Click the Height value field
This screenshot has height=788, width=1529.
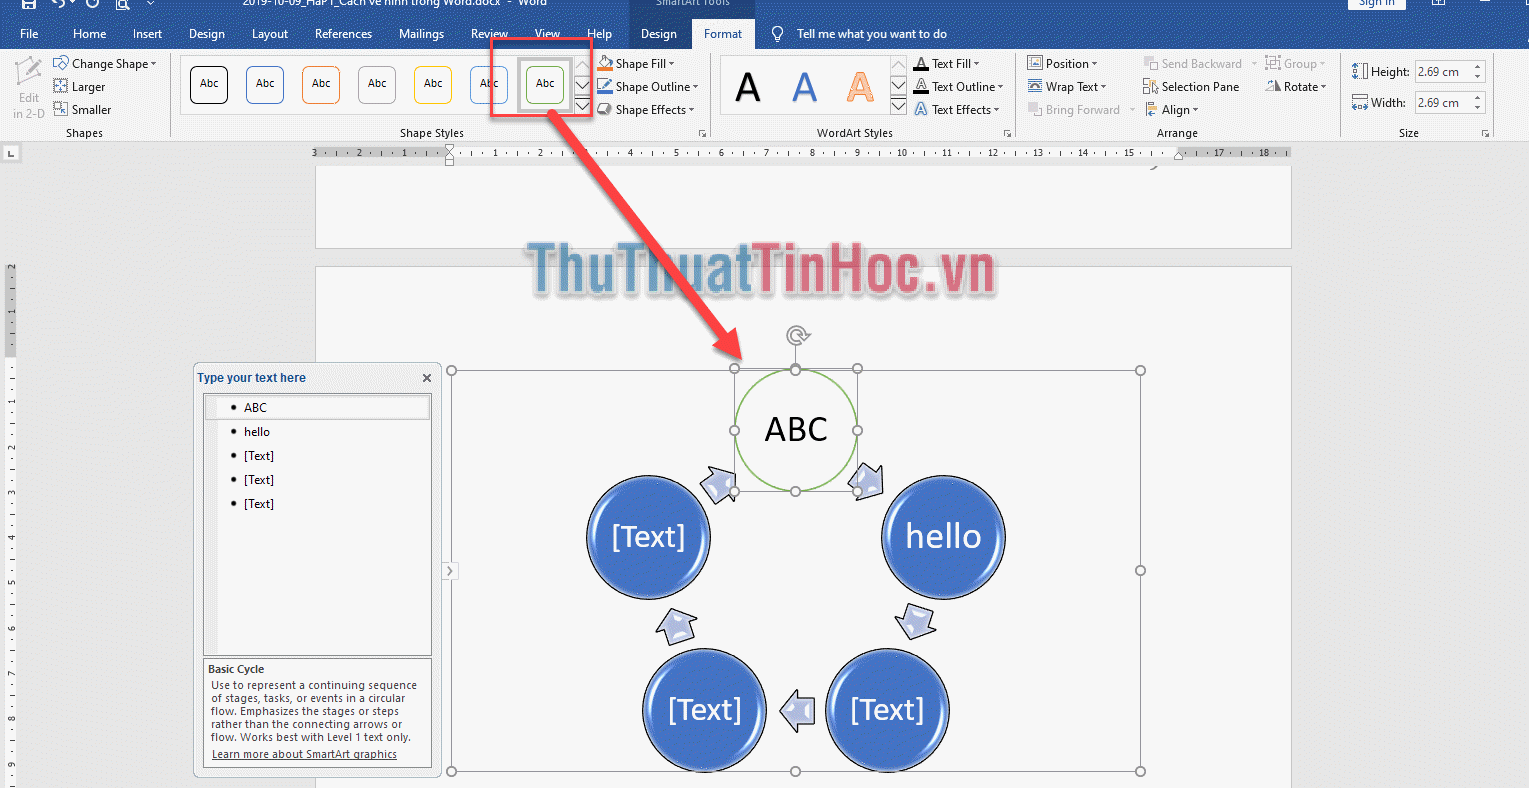(1442, 72)
